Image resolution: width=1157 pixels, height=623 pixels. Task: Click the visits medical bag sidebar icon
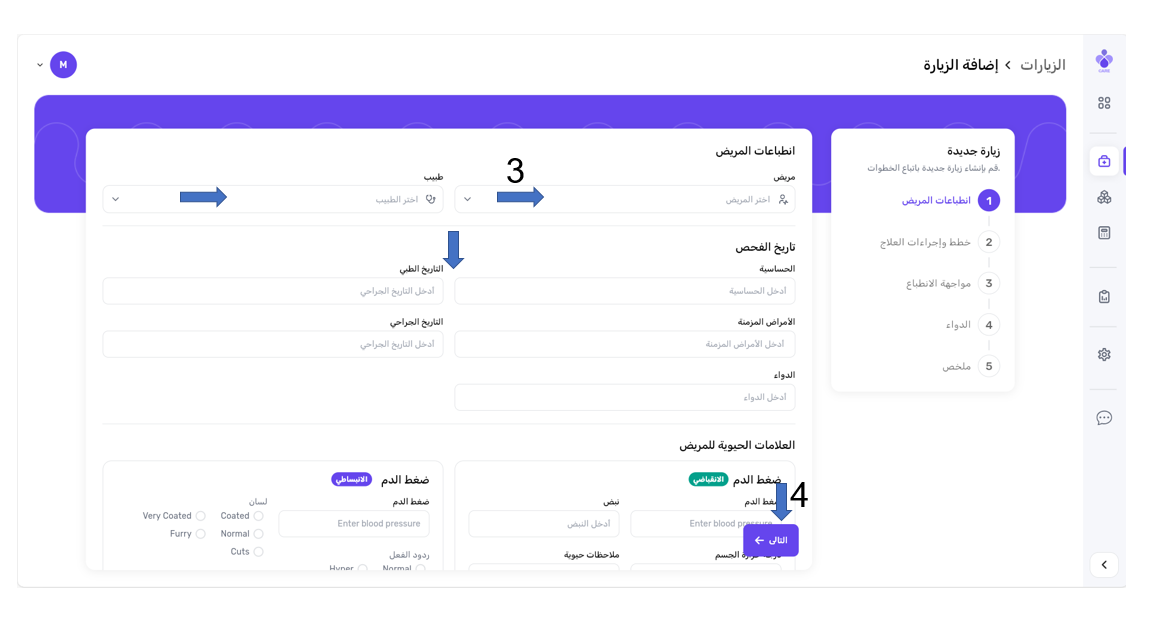click(x=1104, y=161)
